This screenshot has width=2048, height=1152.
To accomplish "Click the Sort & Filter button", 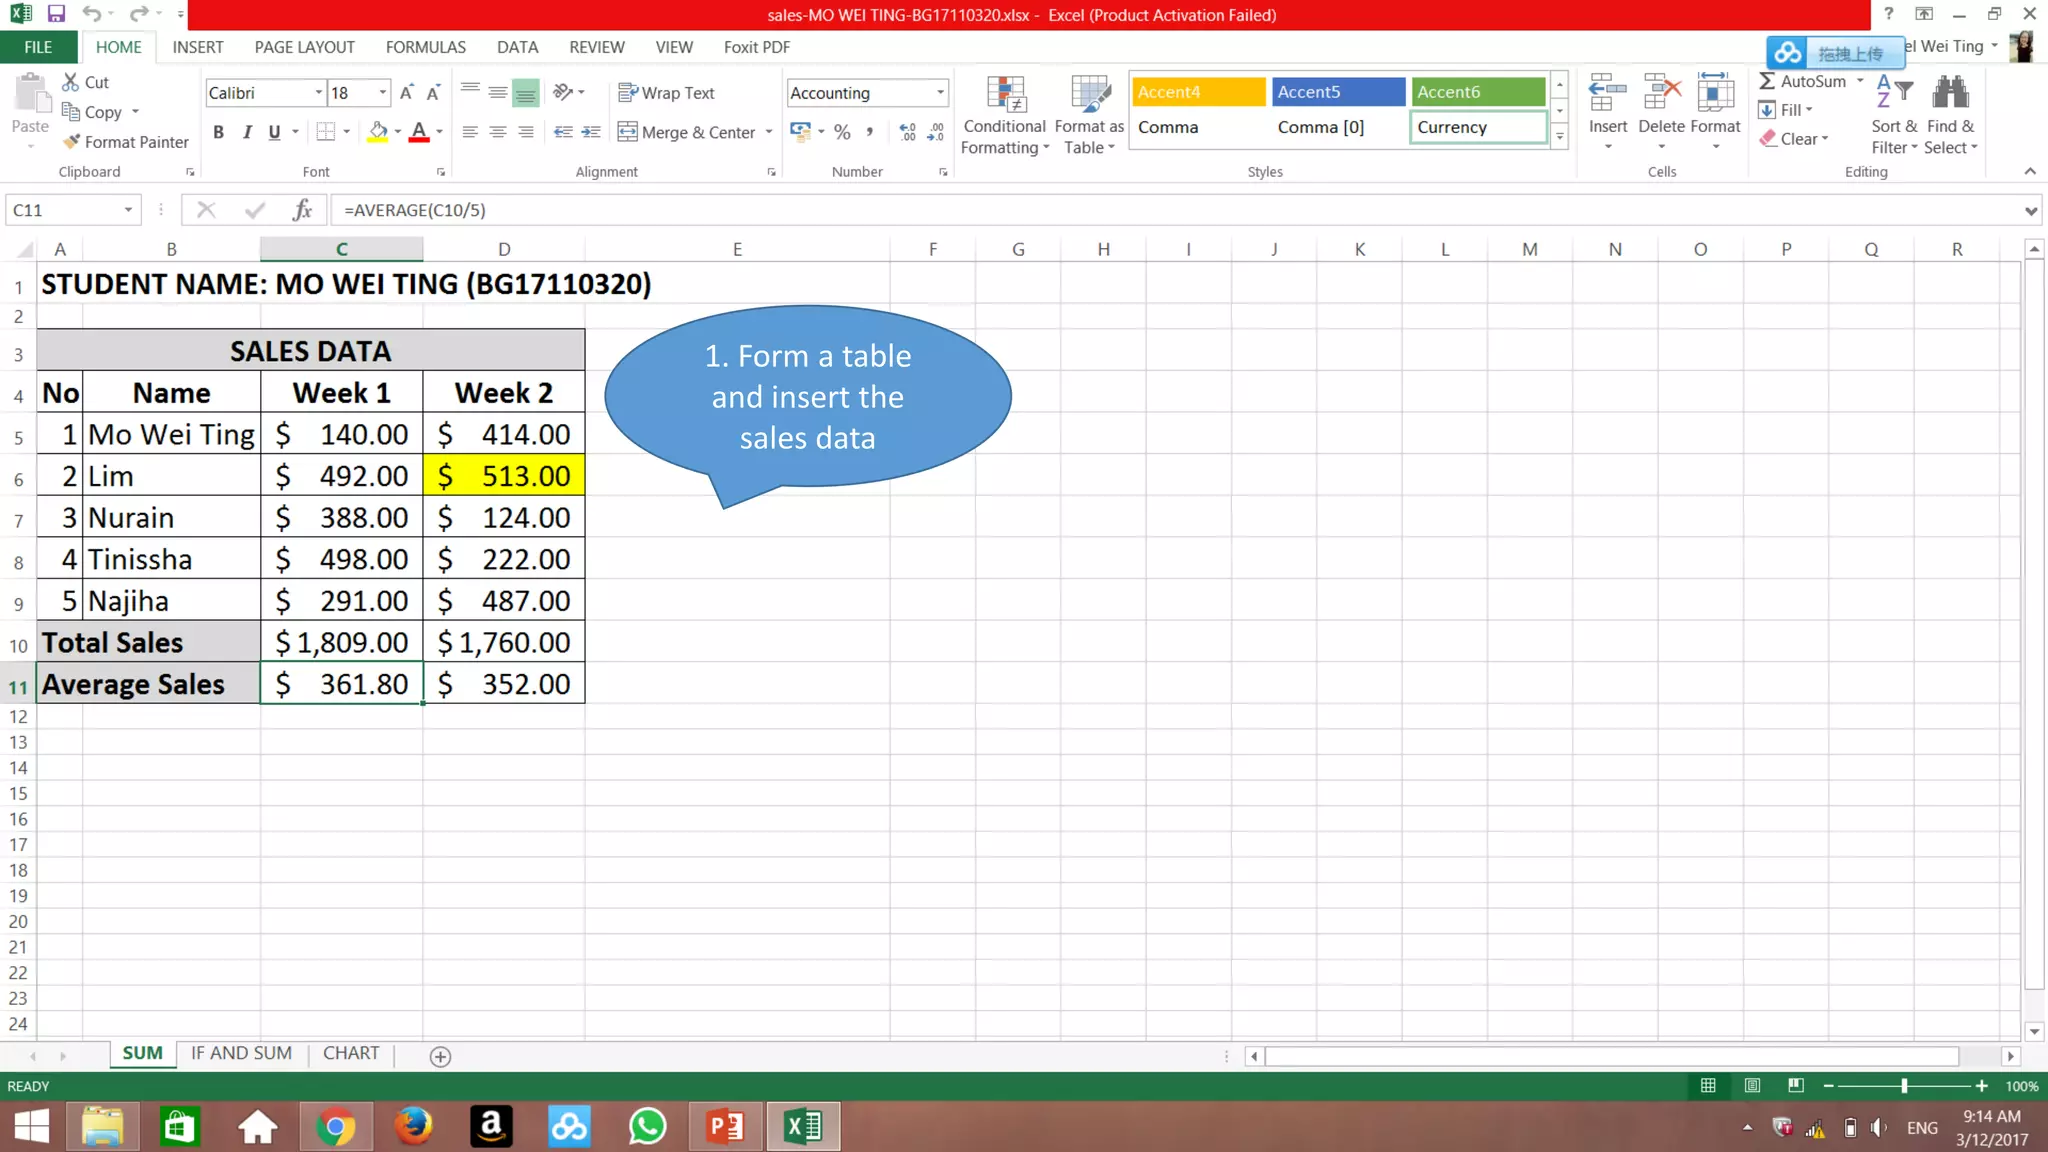I will tap(1895, 115).
